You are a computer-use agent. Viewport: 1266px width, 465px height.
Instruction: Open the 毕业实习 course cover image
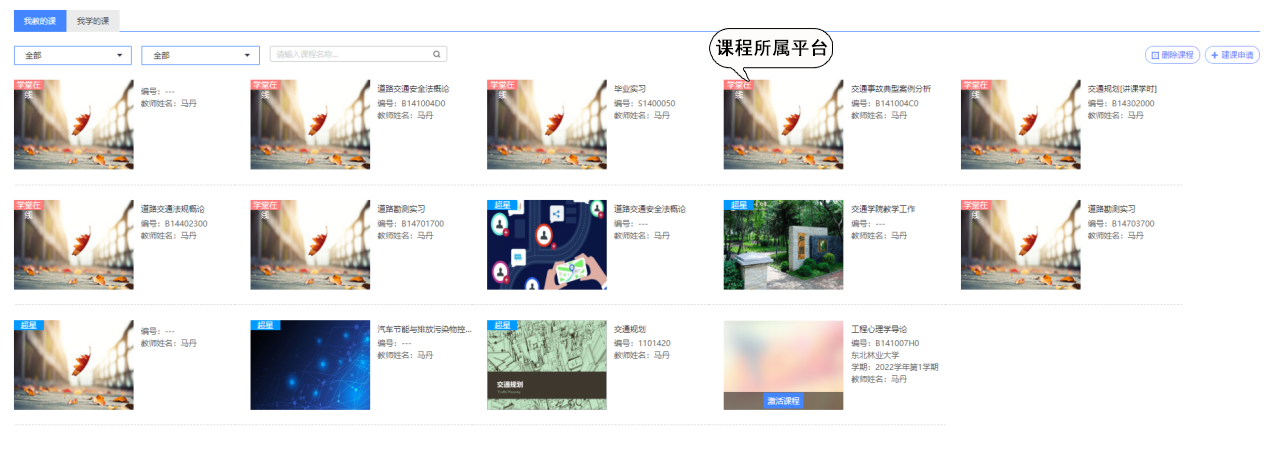click(x=546, y=125)
